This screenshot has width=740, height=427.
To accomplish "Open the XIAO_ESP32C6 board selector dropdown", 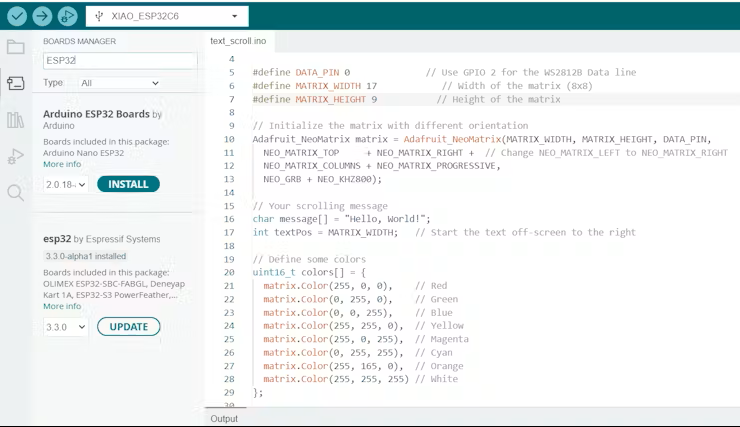I will (x=167, y=16).
